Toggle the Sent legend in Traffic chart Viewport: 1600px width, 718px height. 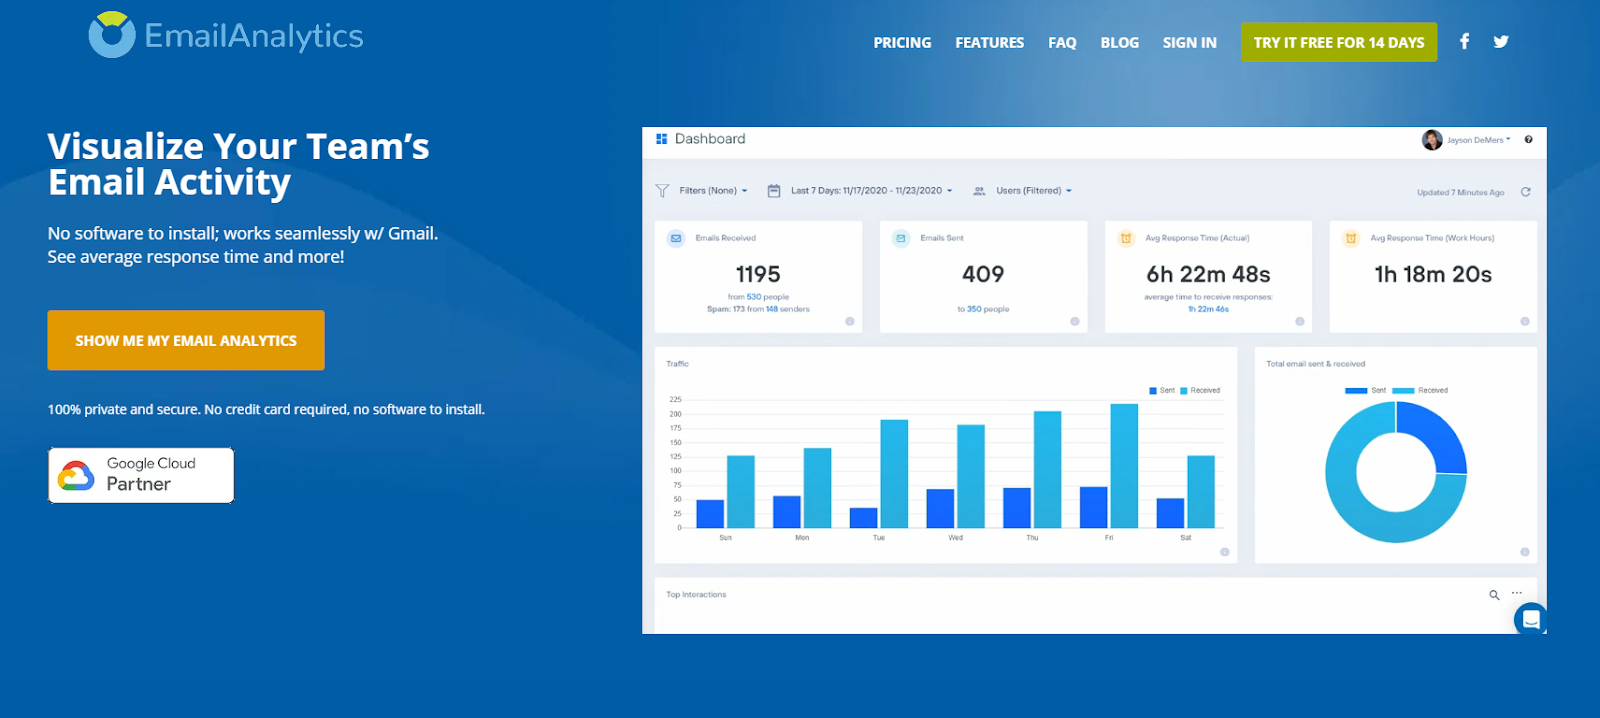1162,391
